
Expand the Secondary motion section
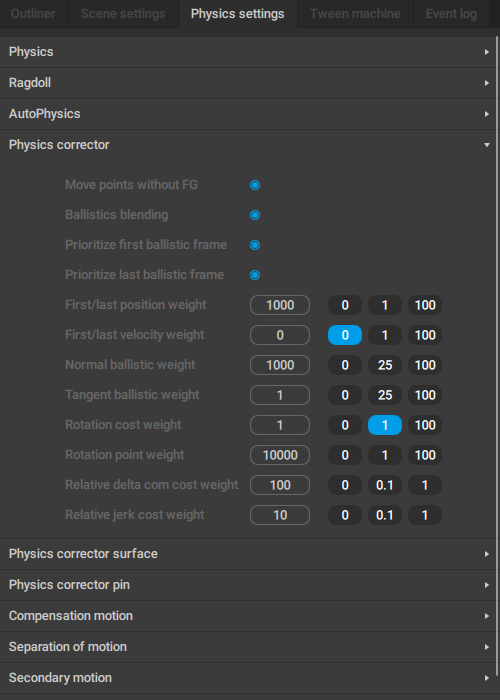pos(248,678)
